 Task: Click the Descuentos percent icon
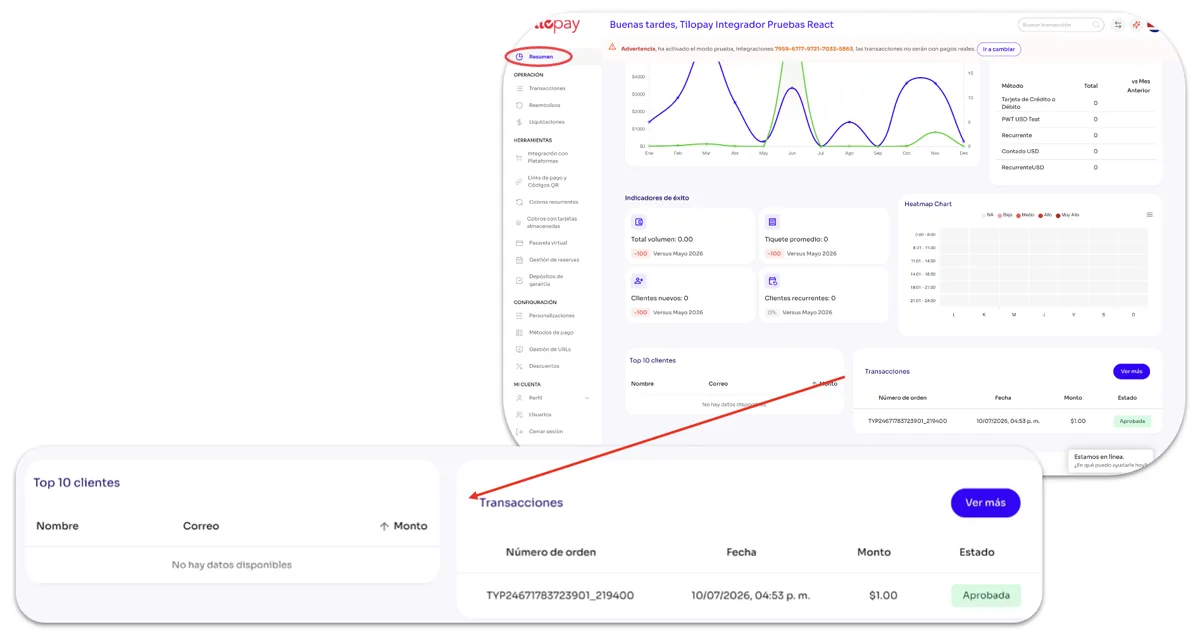point(519,366)
